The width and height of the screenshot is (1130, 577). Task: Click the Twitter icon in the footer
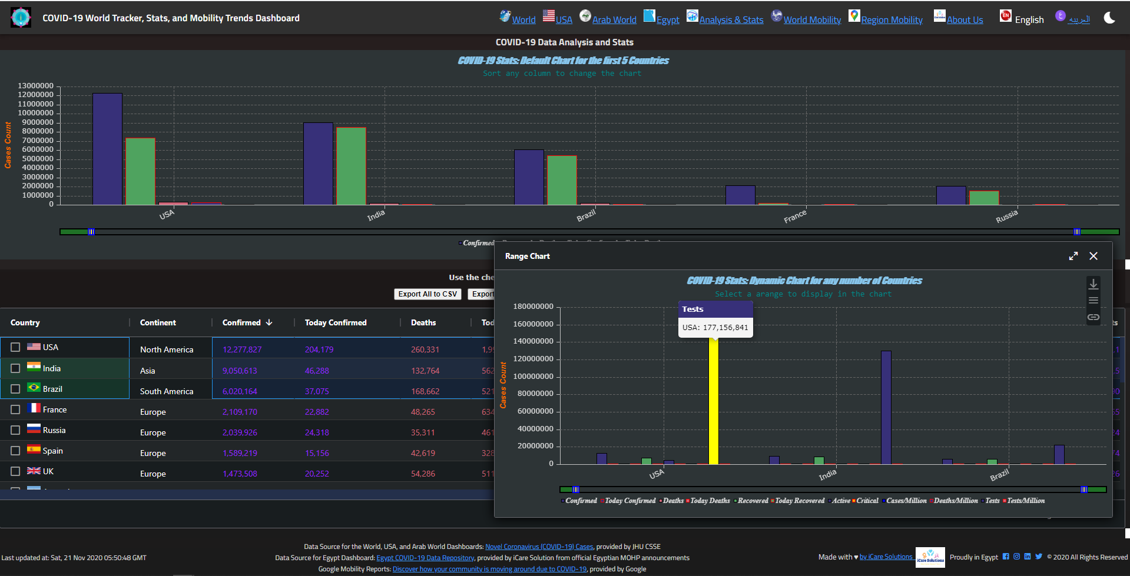(1039, 556)
